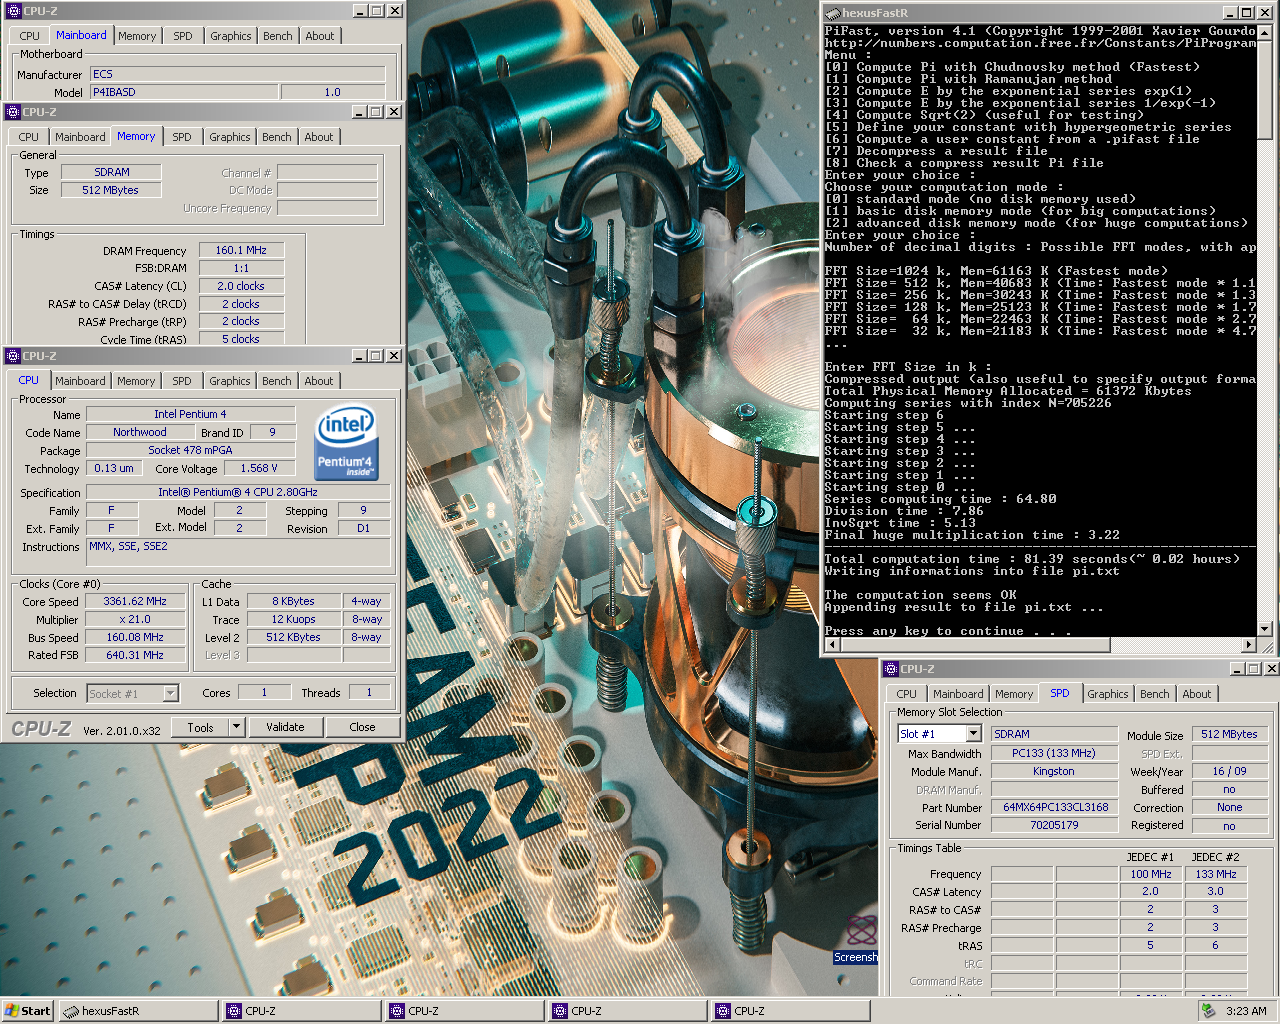Select Graphics tab in the SPD window
The width and height of the screenshot is (1280, 1024).
[x=1108, y=694]
